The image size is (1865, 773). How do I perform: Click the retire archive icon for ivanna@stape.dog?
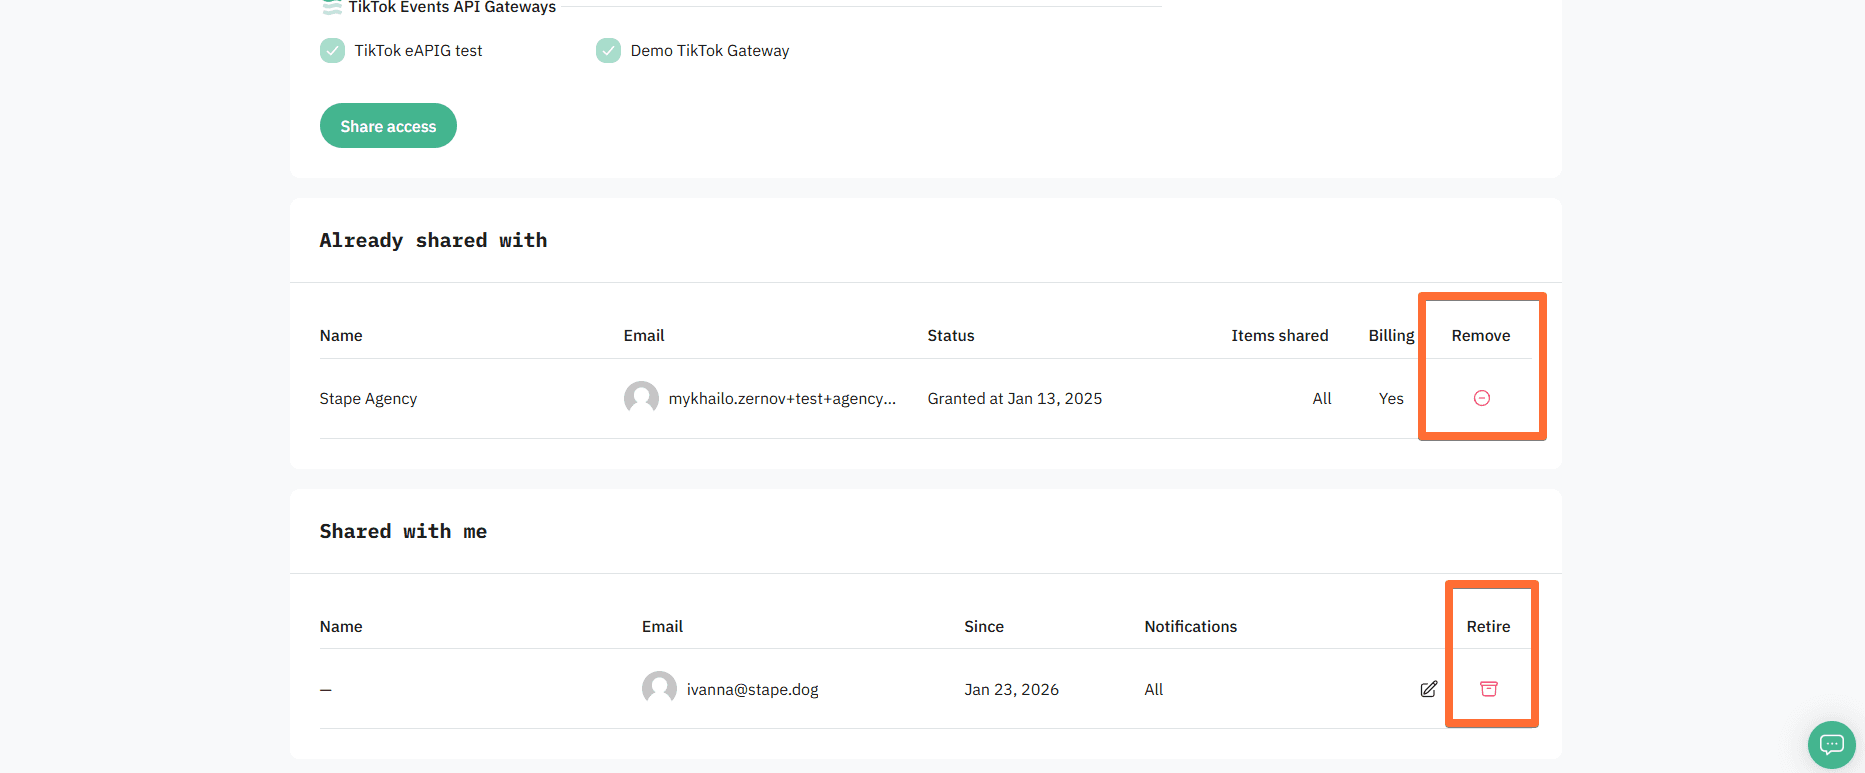tap(1488, 689)
